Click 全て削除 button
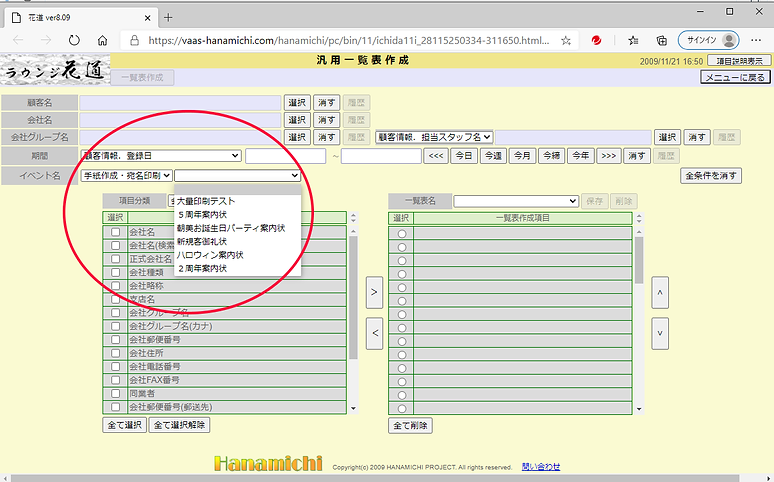 pyautogui.click(x=411, y=426)
